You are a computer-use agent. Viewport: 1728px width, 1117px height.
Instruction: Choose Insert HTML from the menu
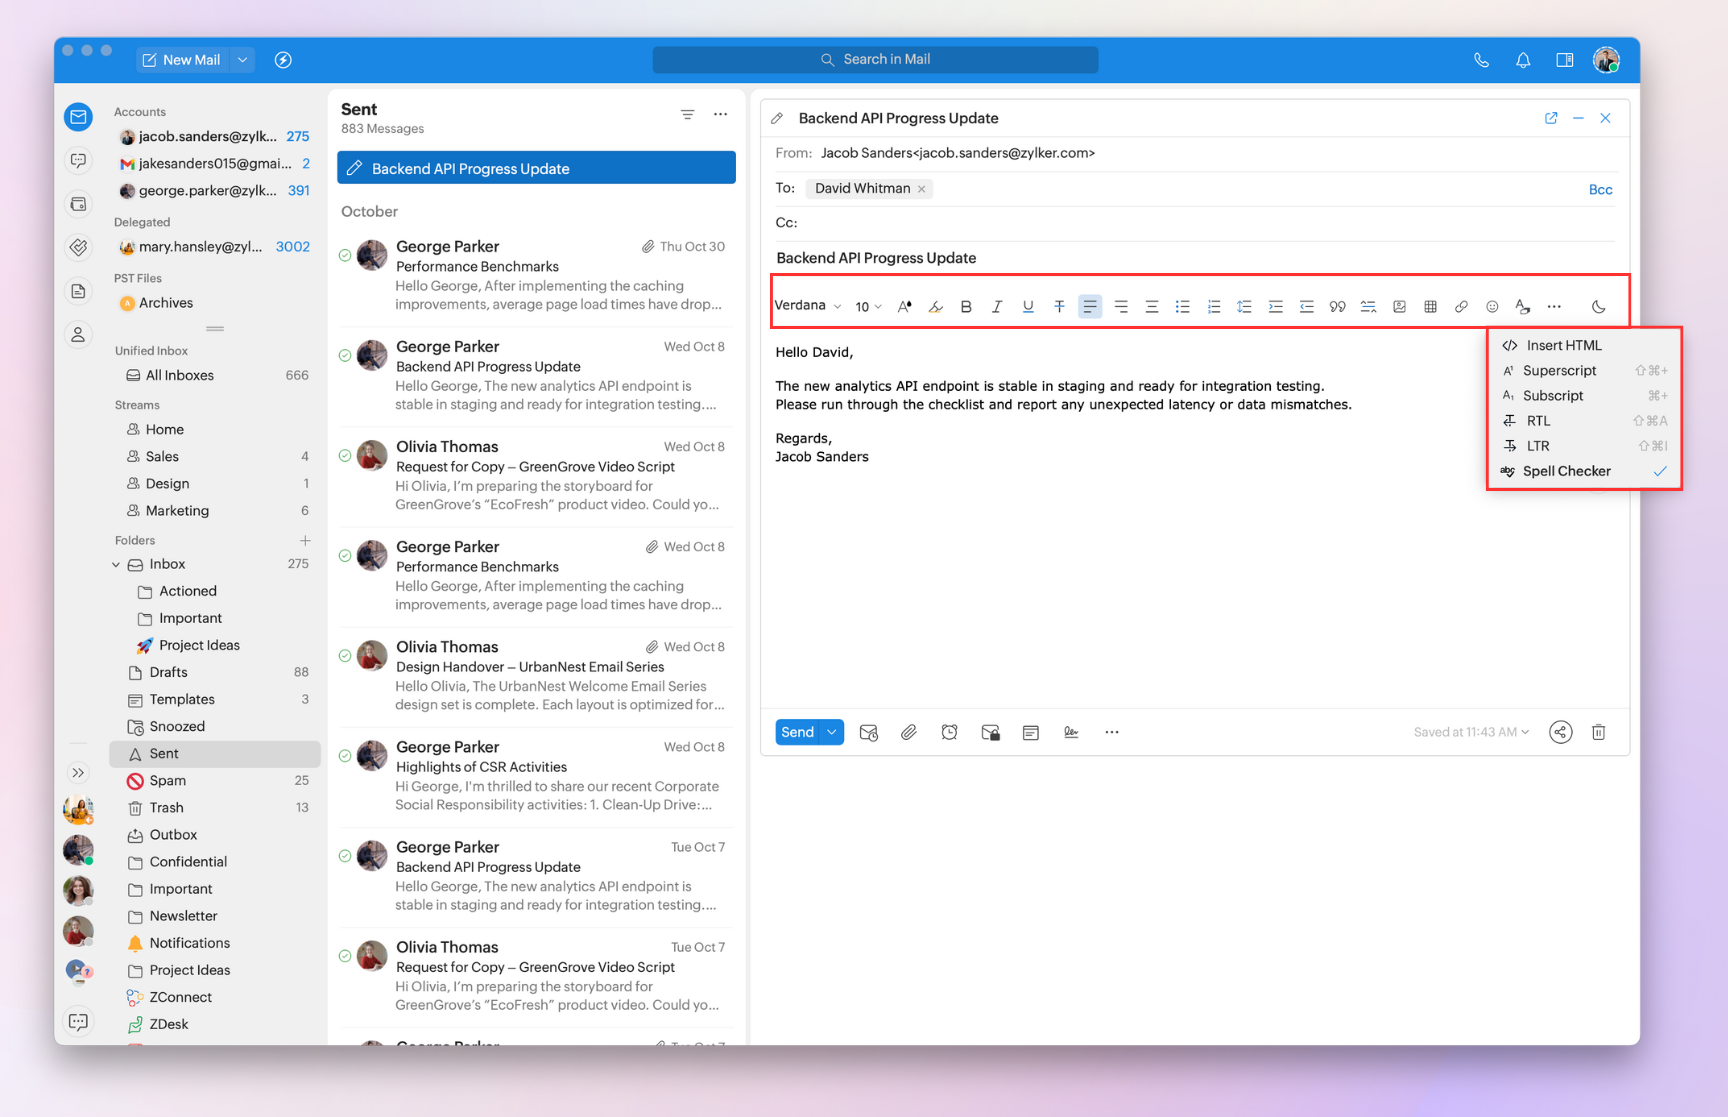click(x=1584, y=346)
